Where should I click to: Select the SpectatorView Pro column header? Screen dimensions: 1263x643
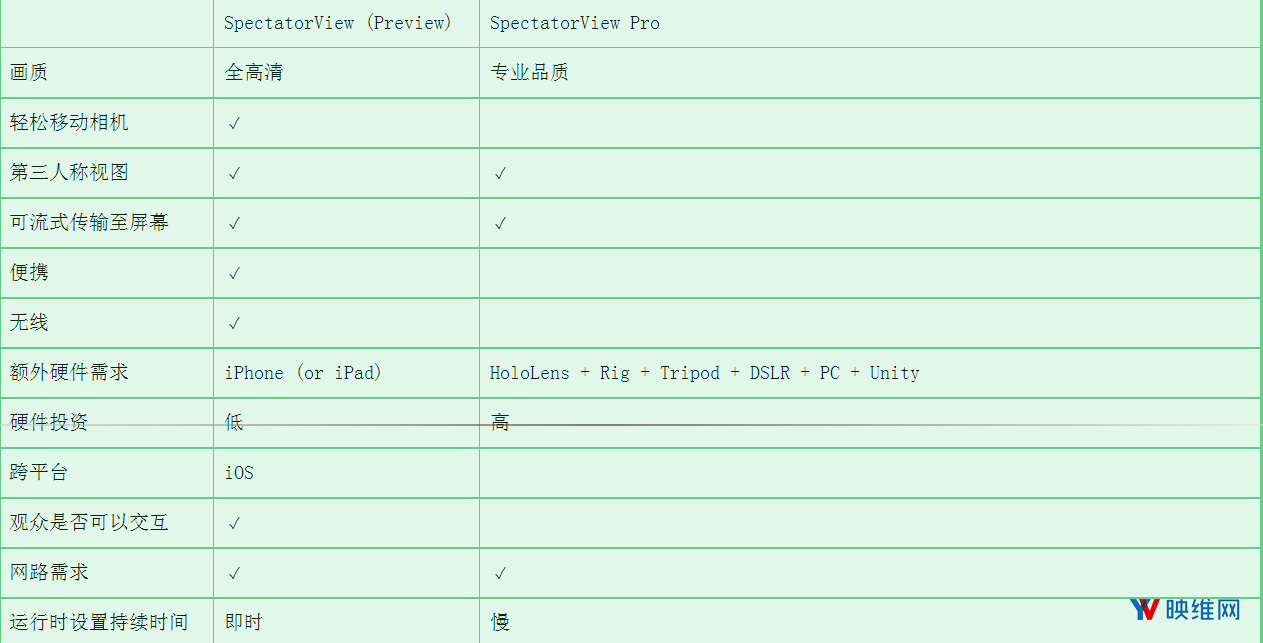(575, 23)
